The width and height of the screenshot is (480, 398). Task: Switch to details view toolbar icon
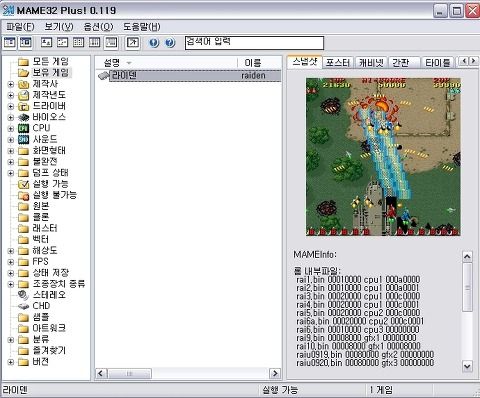[x=95, y=42]
